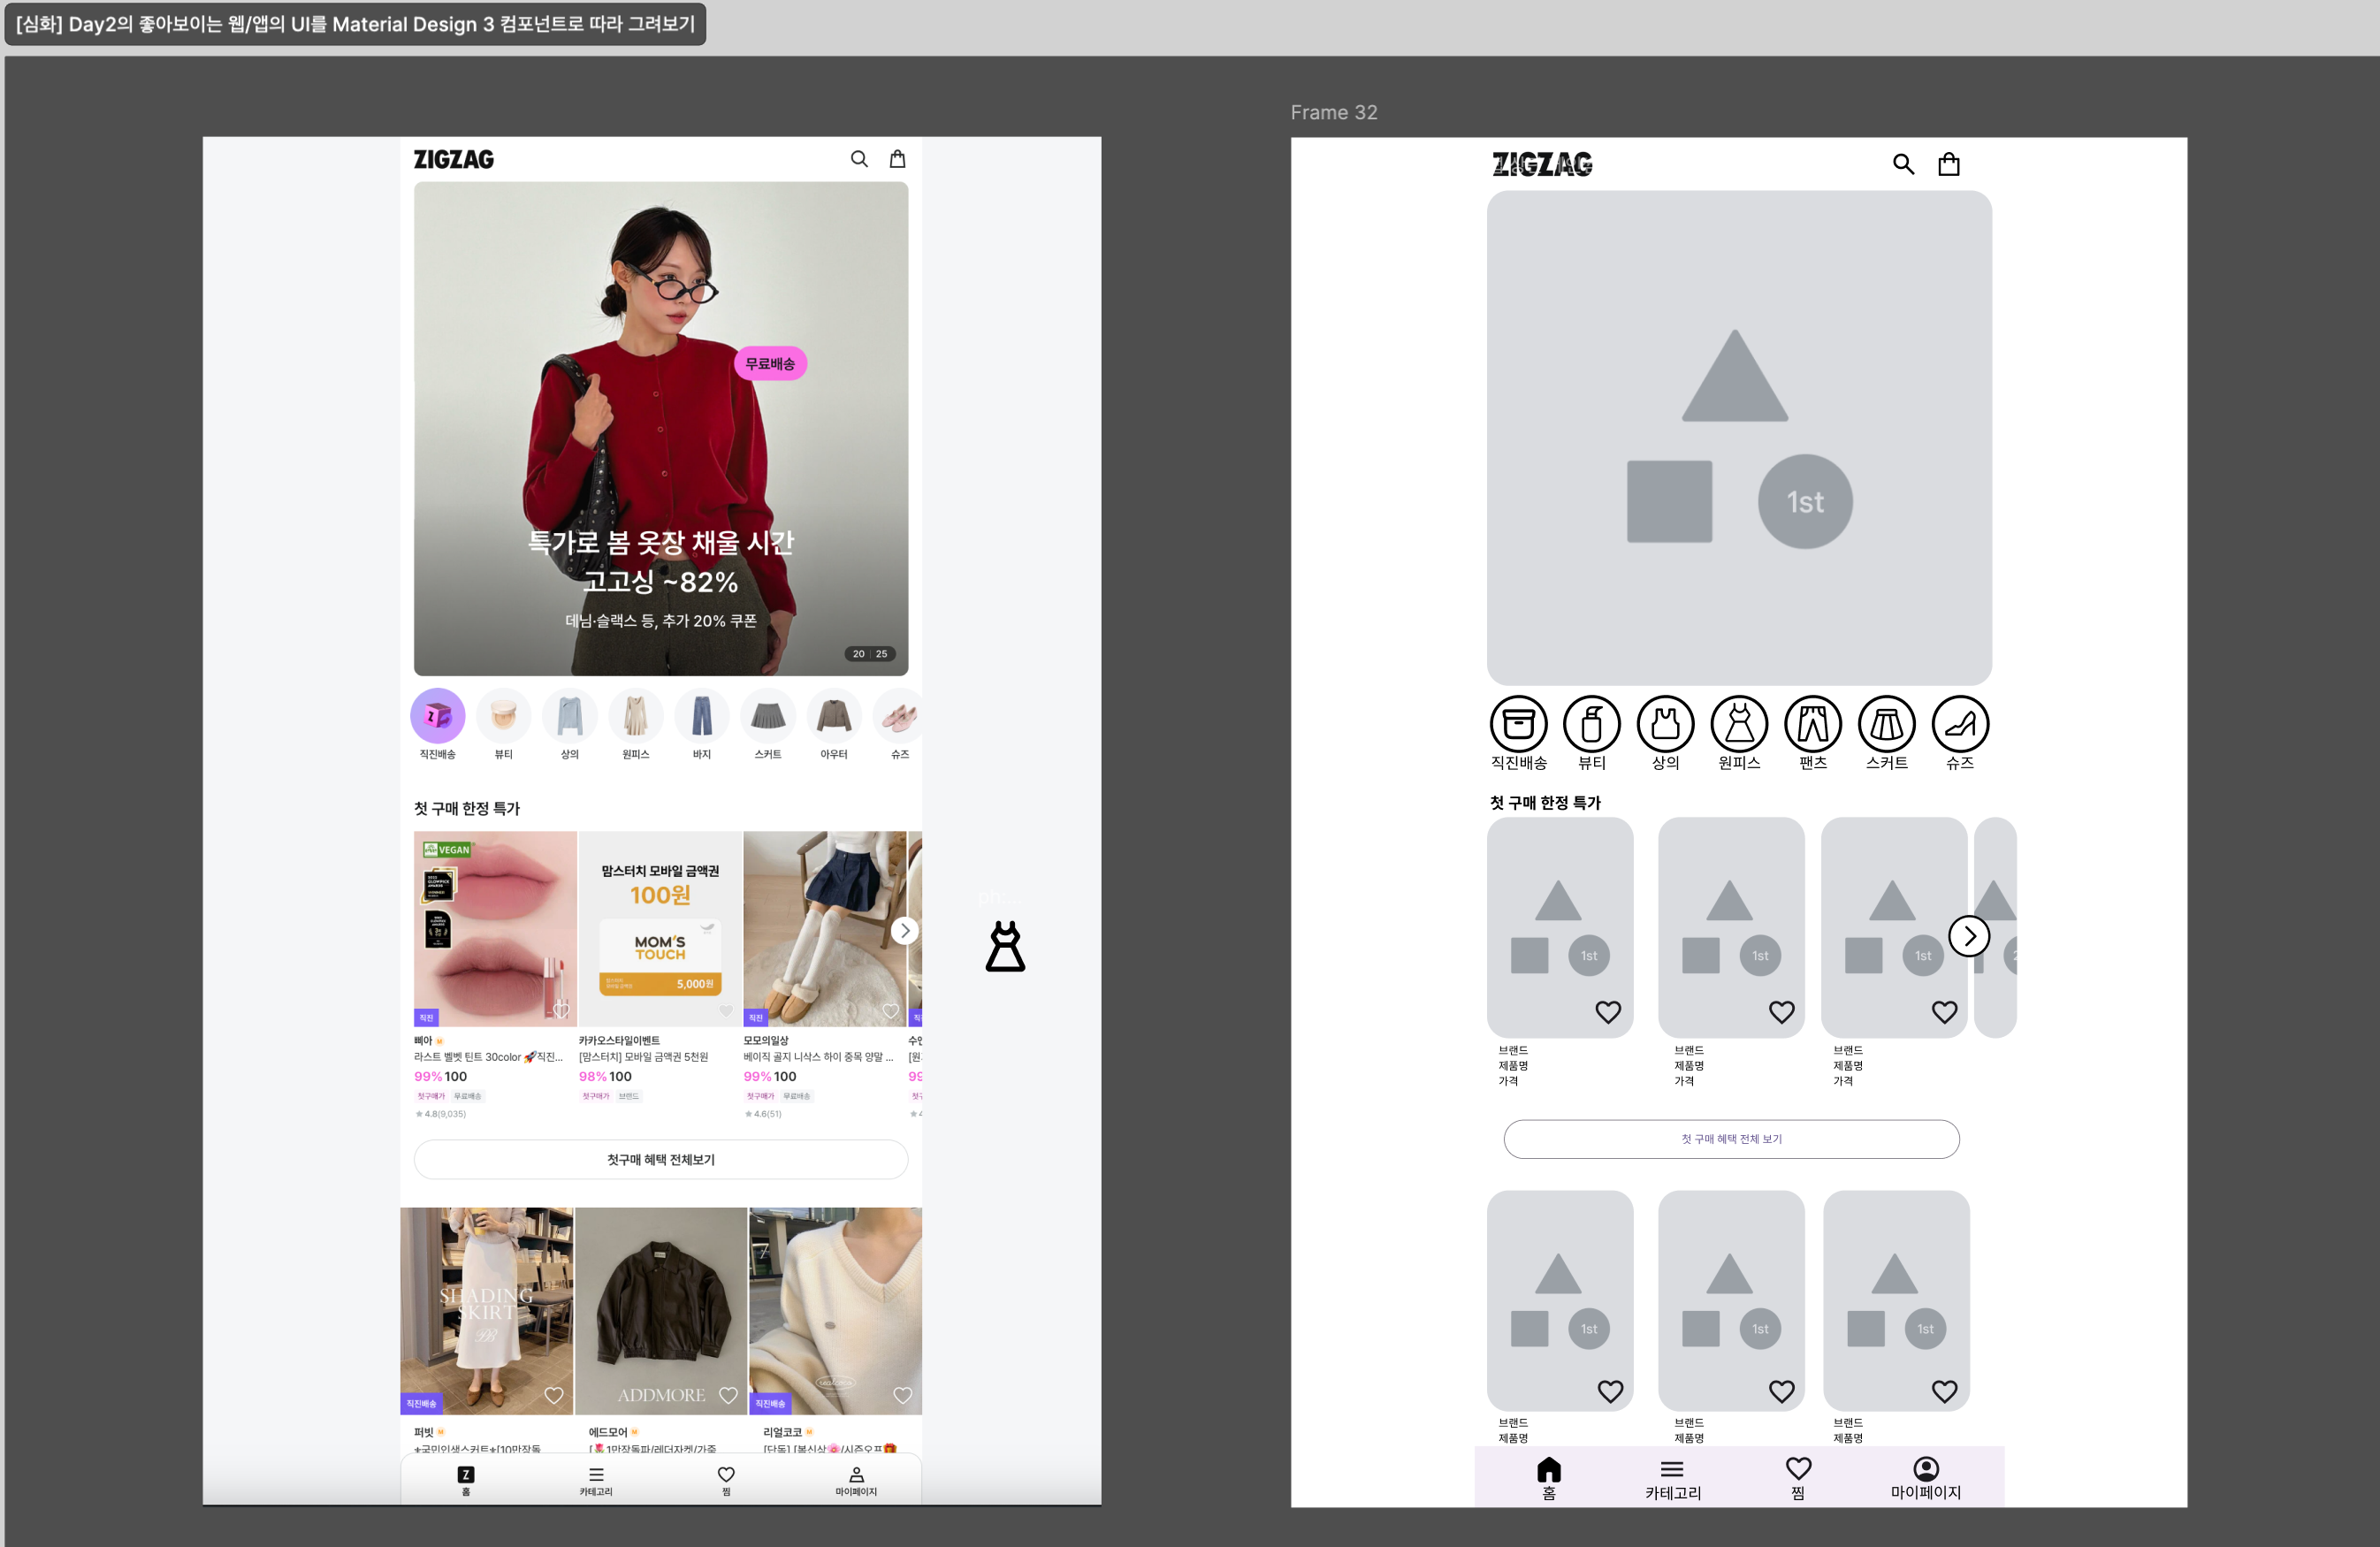
Task: Click next arrow on wireframe product carousel
Action: [1968, 936]
